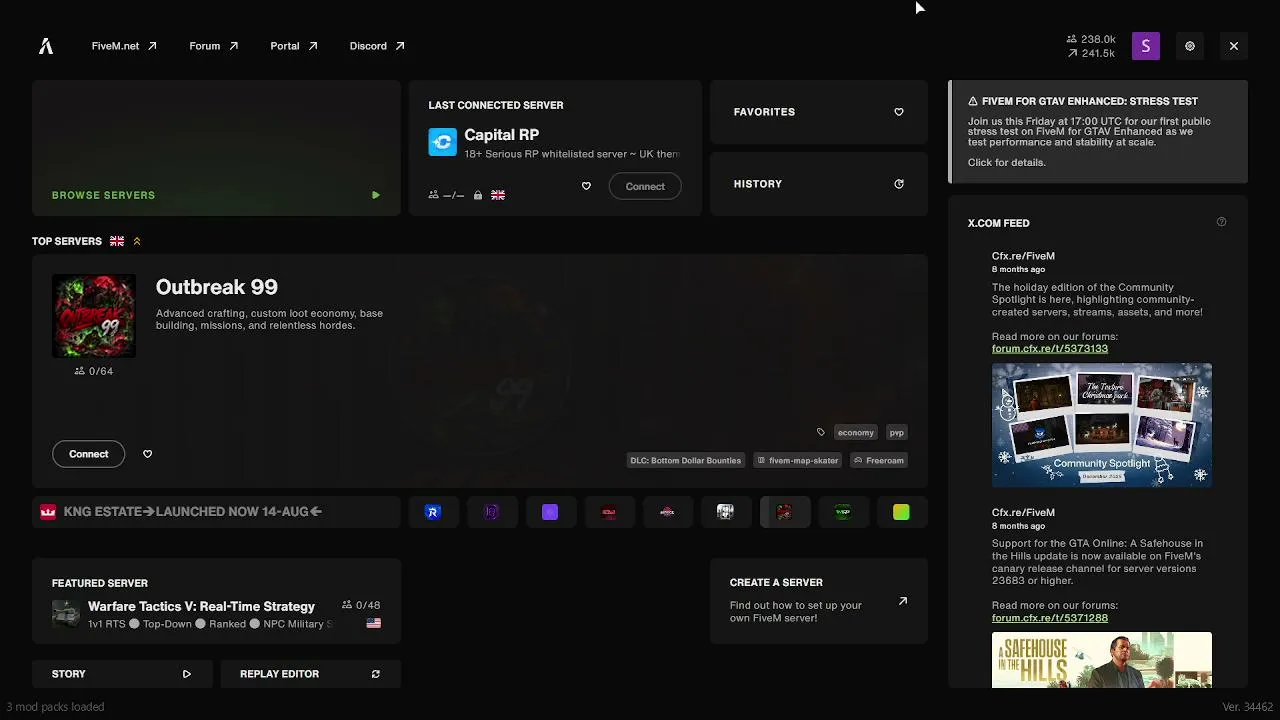Image resolution: width=1280 pixels, height=720 pixels.
Task: Select the economy tag
Action: tap(855, 432)
